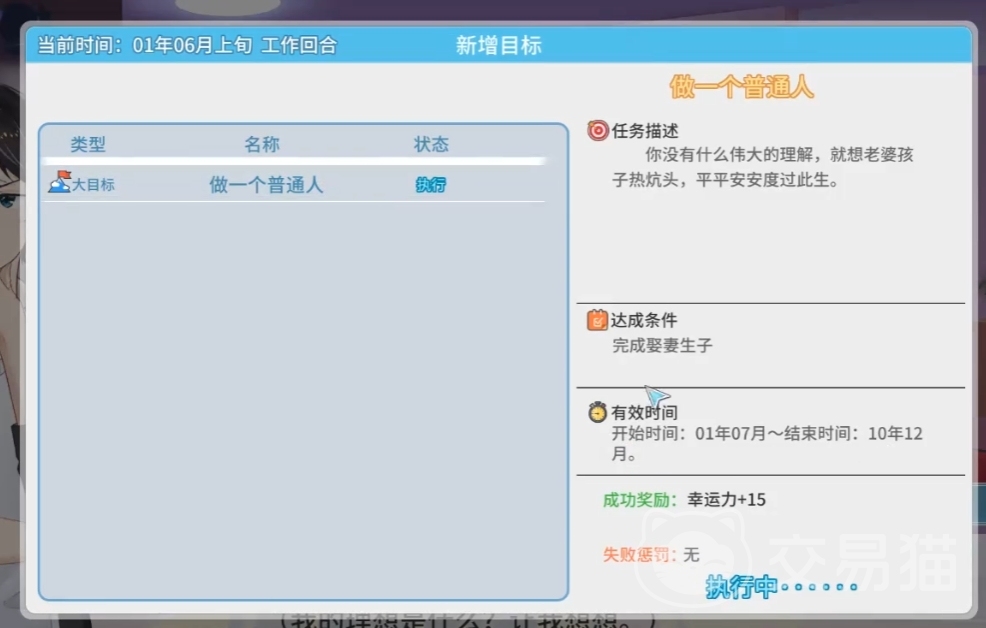Click the 状态 column header
The width and height of the screenshot is (986, 628).
click(x=431, y=145)
